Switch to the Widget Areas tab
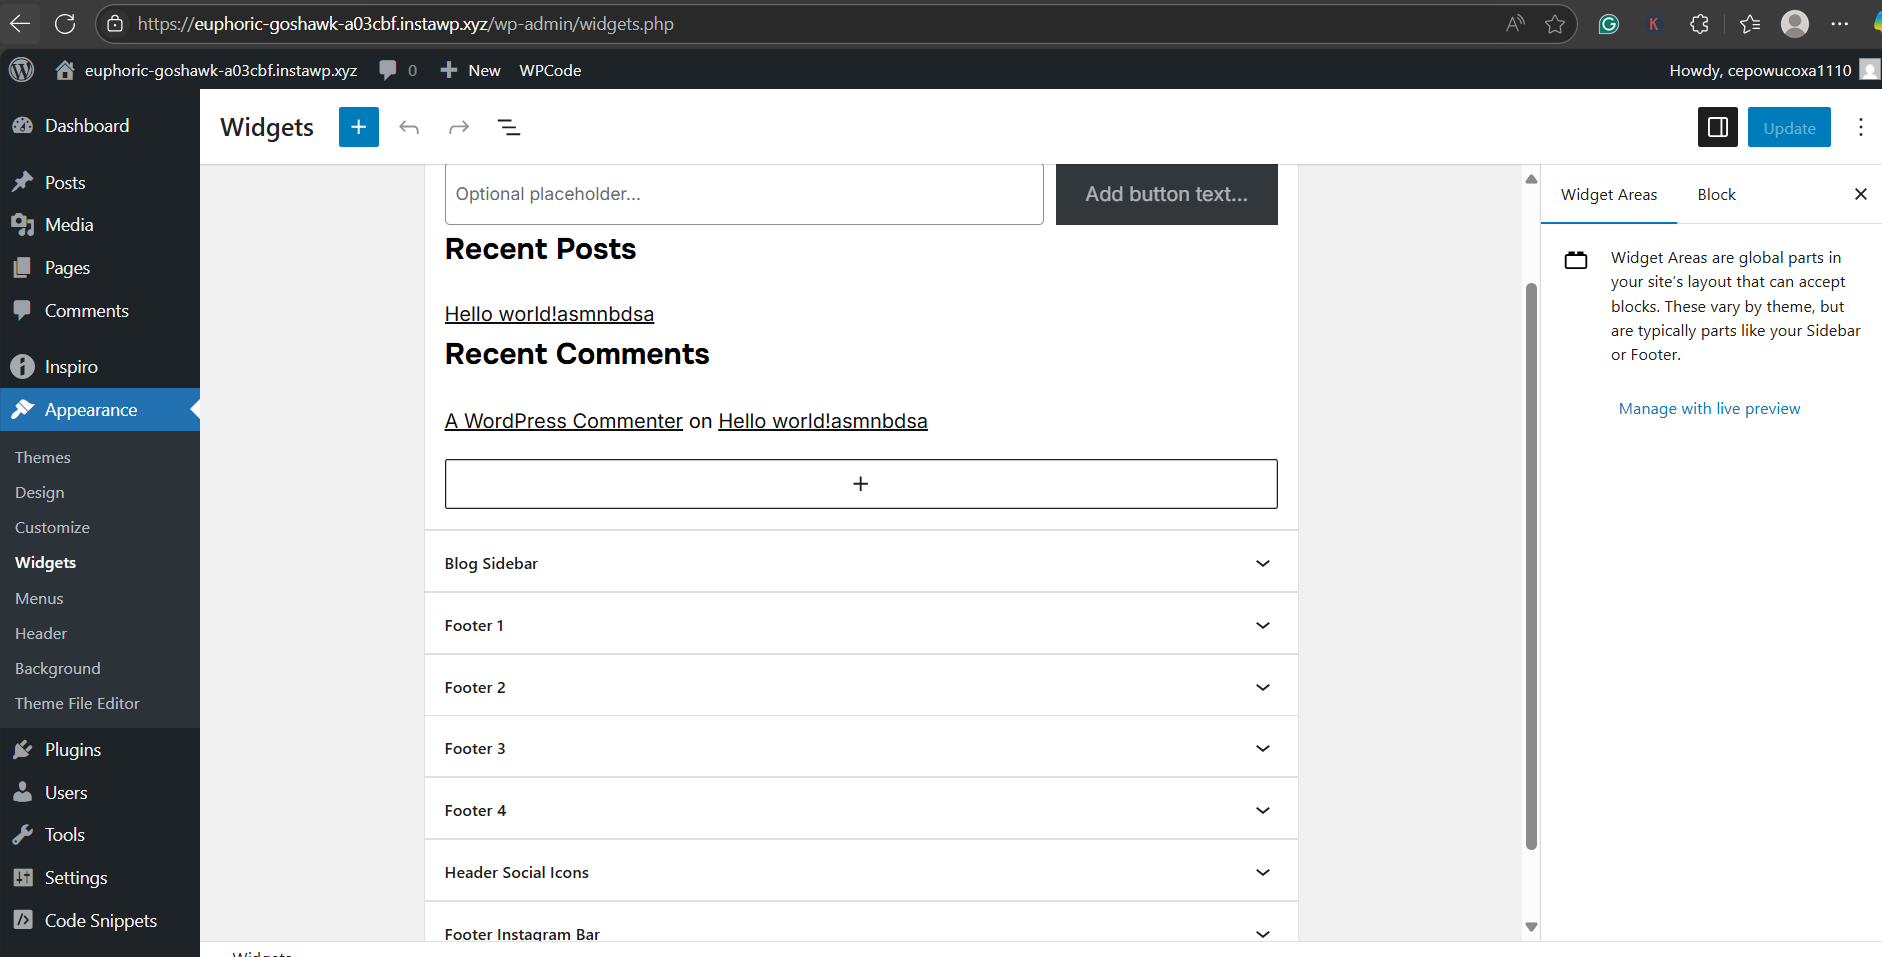This screenshot has width=1882, height=957. coord(1609,194)
